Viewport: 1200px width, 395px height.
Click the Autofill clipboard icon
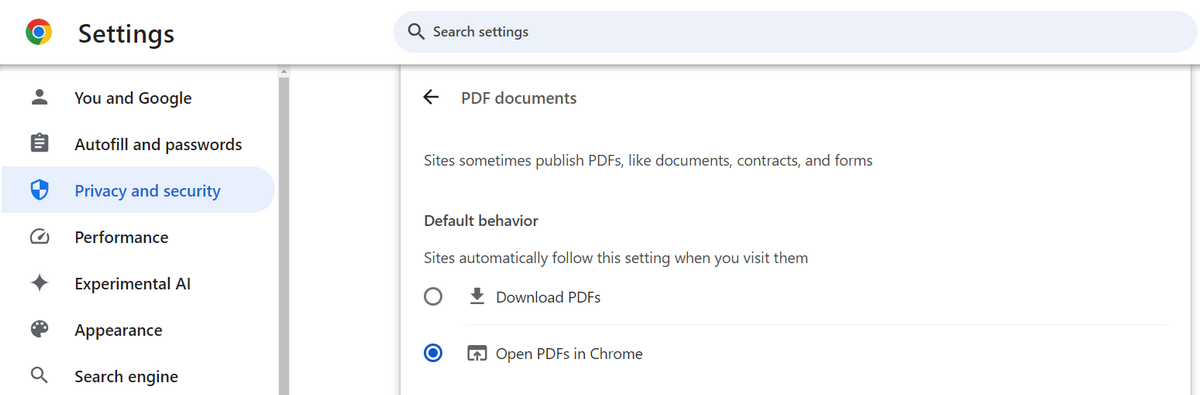pos(40,144)
